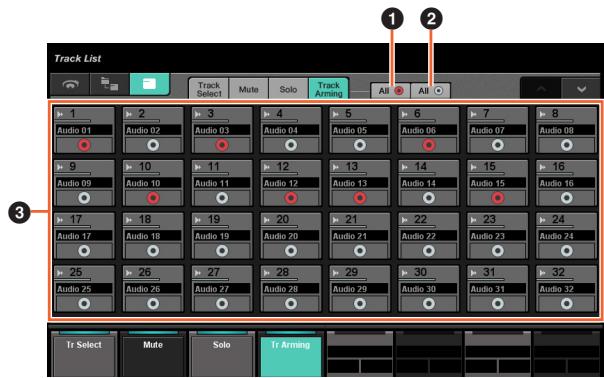
Task: Click the track 31 header arrow icon
Action: pyautogui.click(x=474, y=272)
